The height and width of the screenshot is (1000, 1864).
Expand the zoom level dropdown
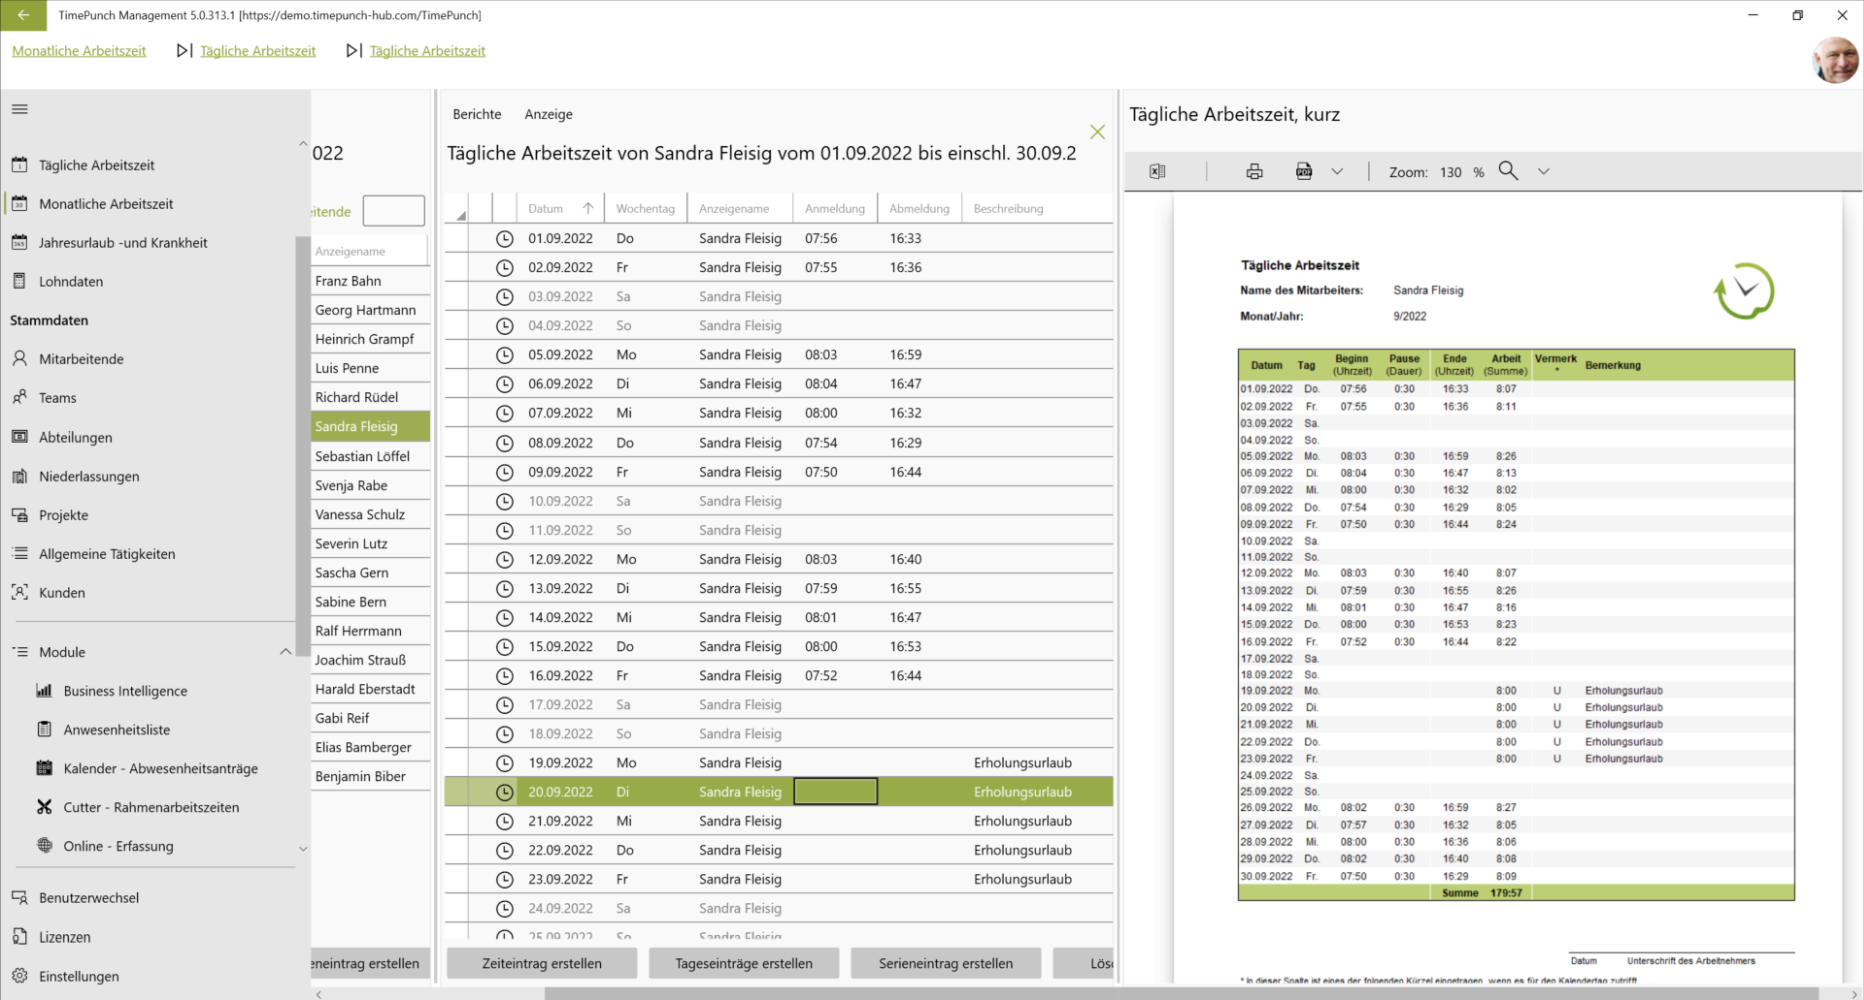point(1544,172)
